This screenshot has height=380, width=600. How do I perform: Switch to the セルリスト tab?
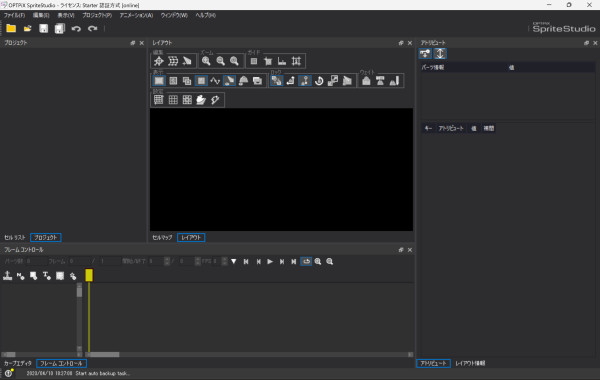point(15,238)
